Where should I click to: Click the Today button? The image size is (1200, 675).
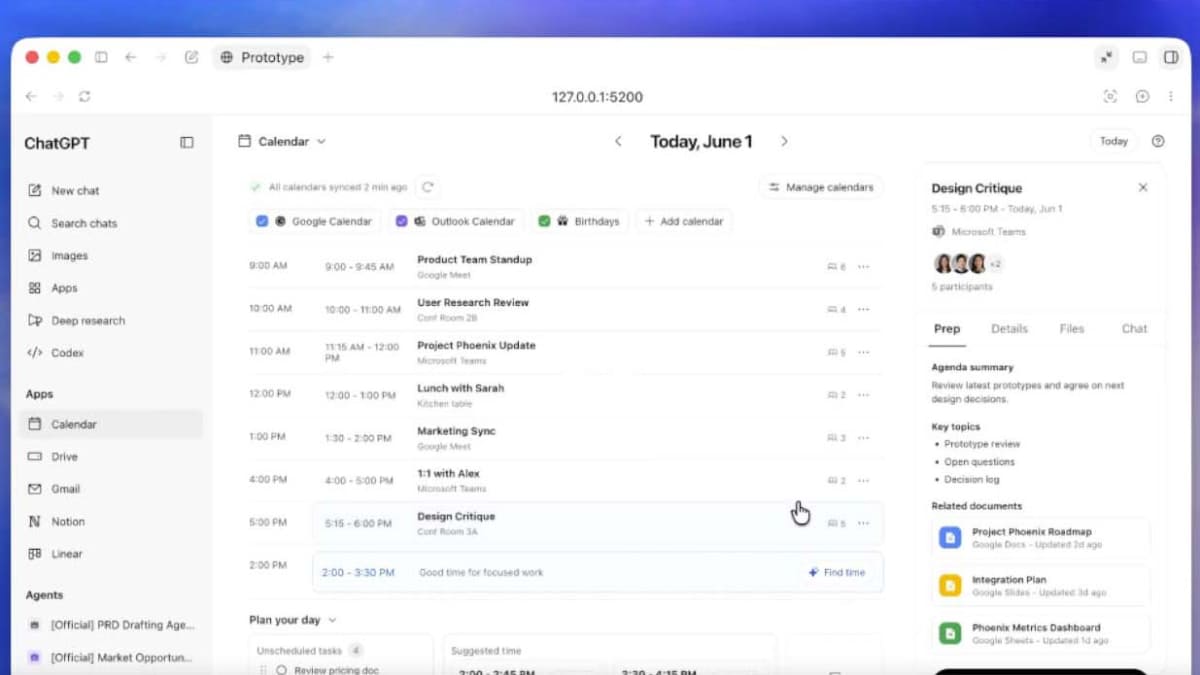(x=1113, y=142)
